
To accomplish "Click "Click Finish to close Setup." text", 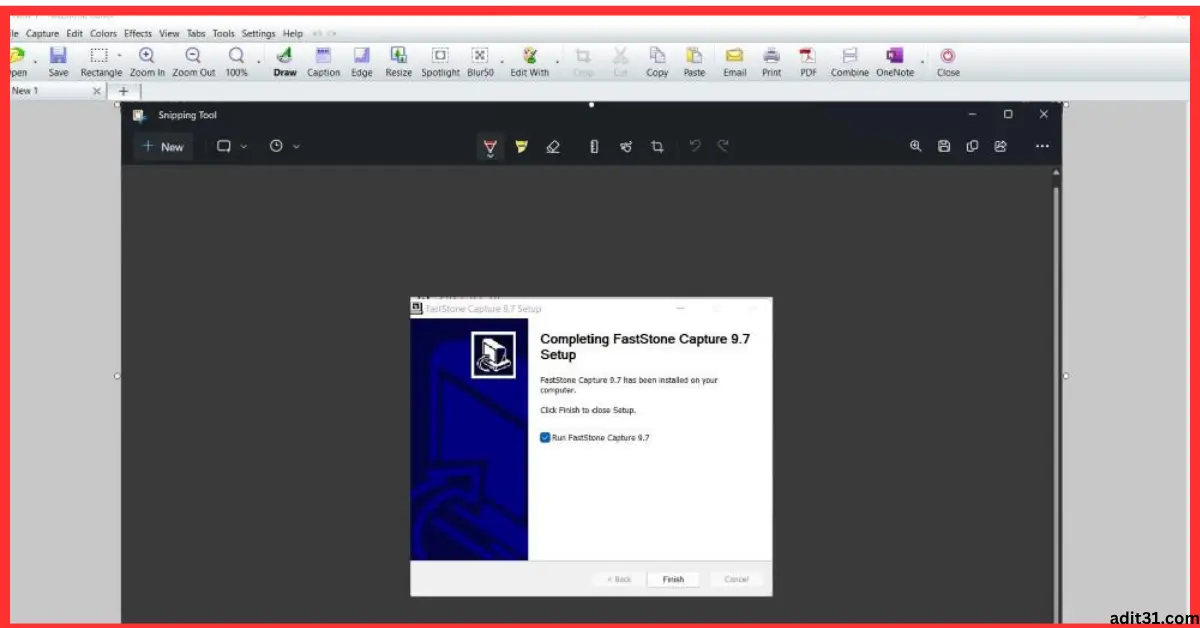I will tap(588, 410).
